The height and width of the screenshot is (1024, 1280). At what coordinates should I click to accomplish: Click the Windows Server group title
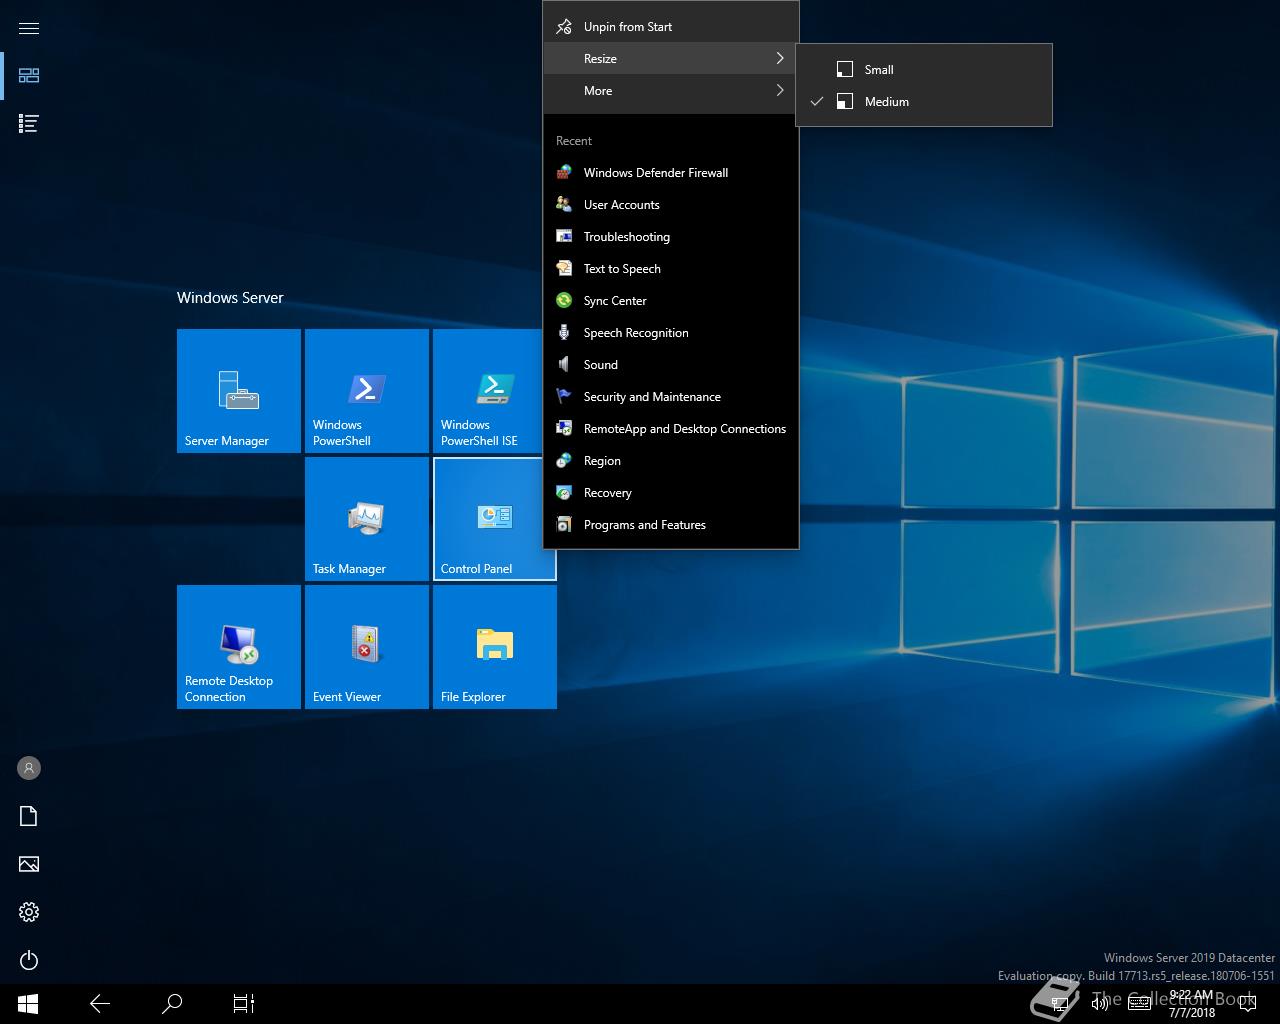click(230, 298)
